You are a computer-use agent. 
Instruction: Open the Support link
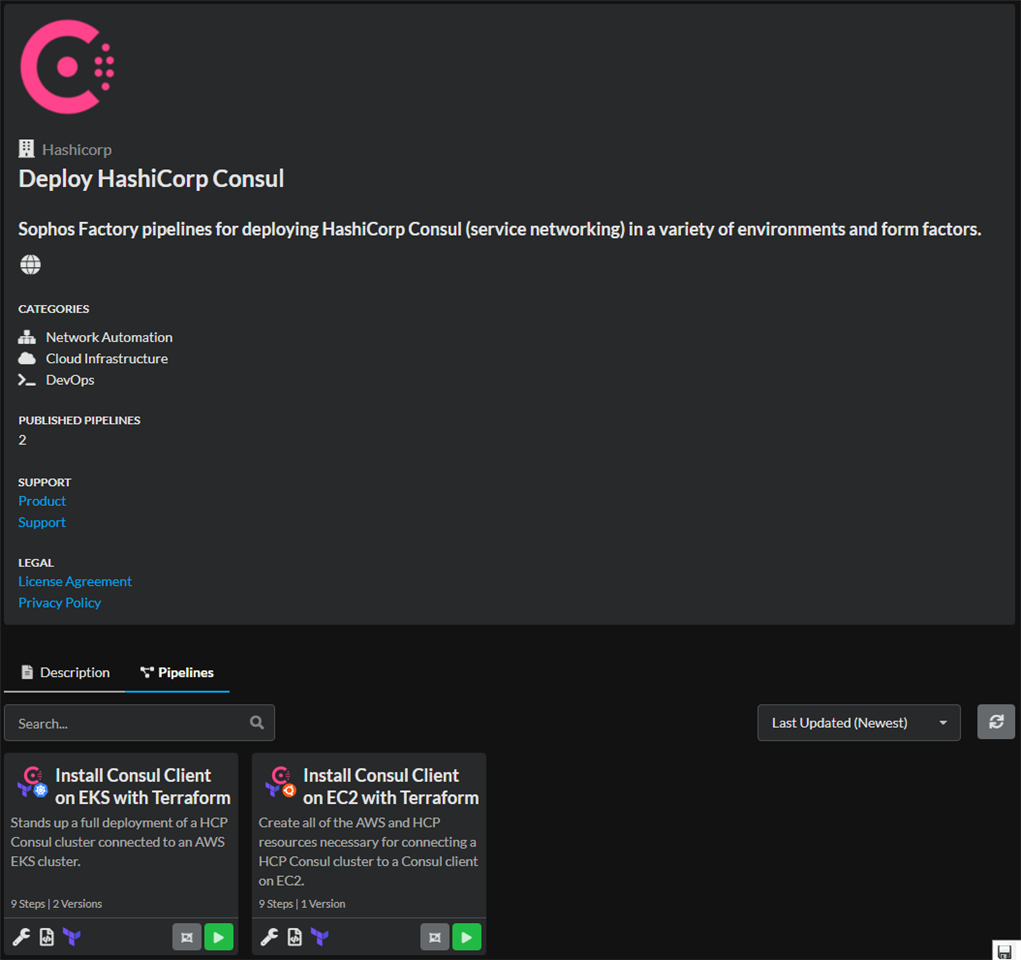[42, 522]
